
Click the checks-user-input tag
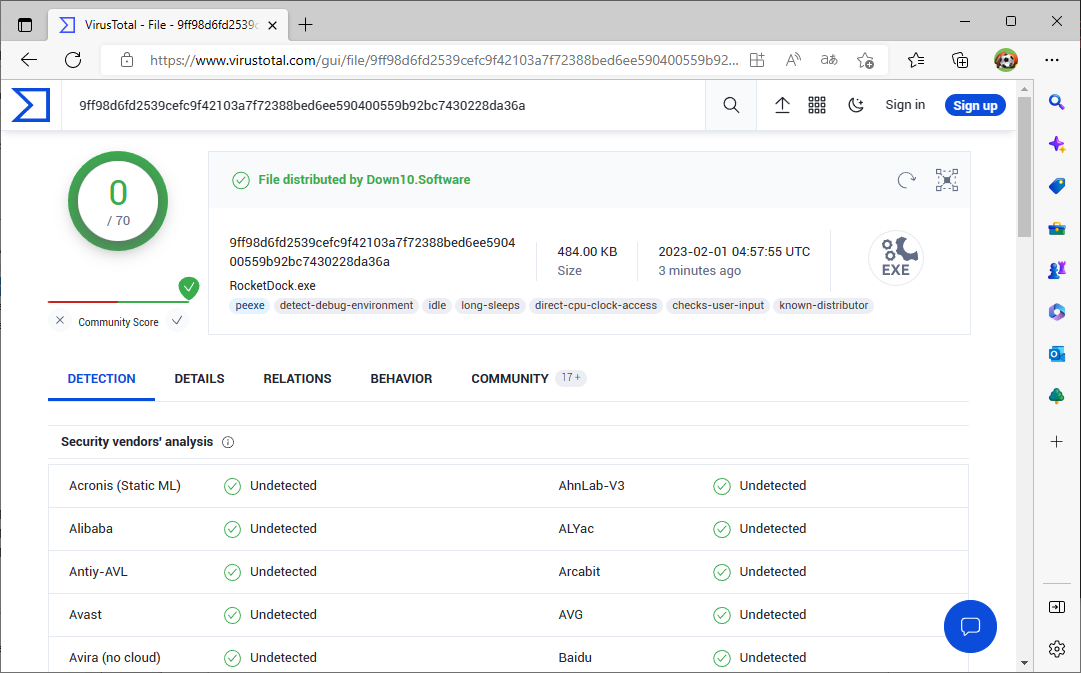click(718, 305)
